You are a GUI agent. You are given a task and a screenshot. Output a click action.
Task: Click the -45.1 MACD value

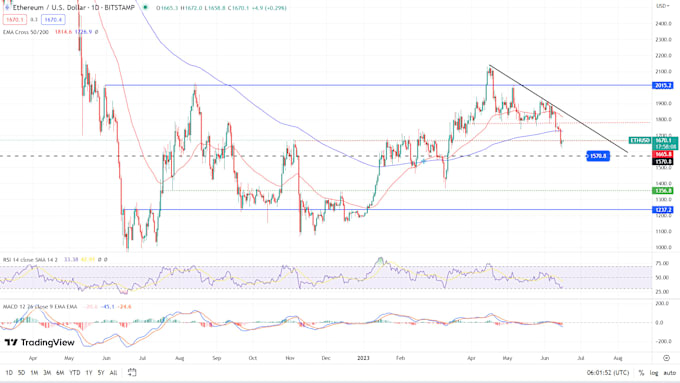click(108, 307)
